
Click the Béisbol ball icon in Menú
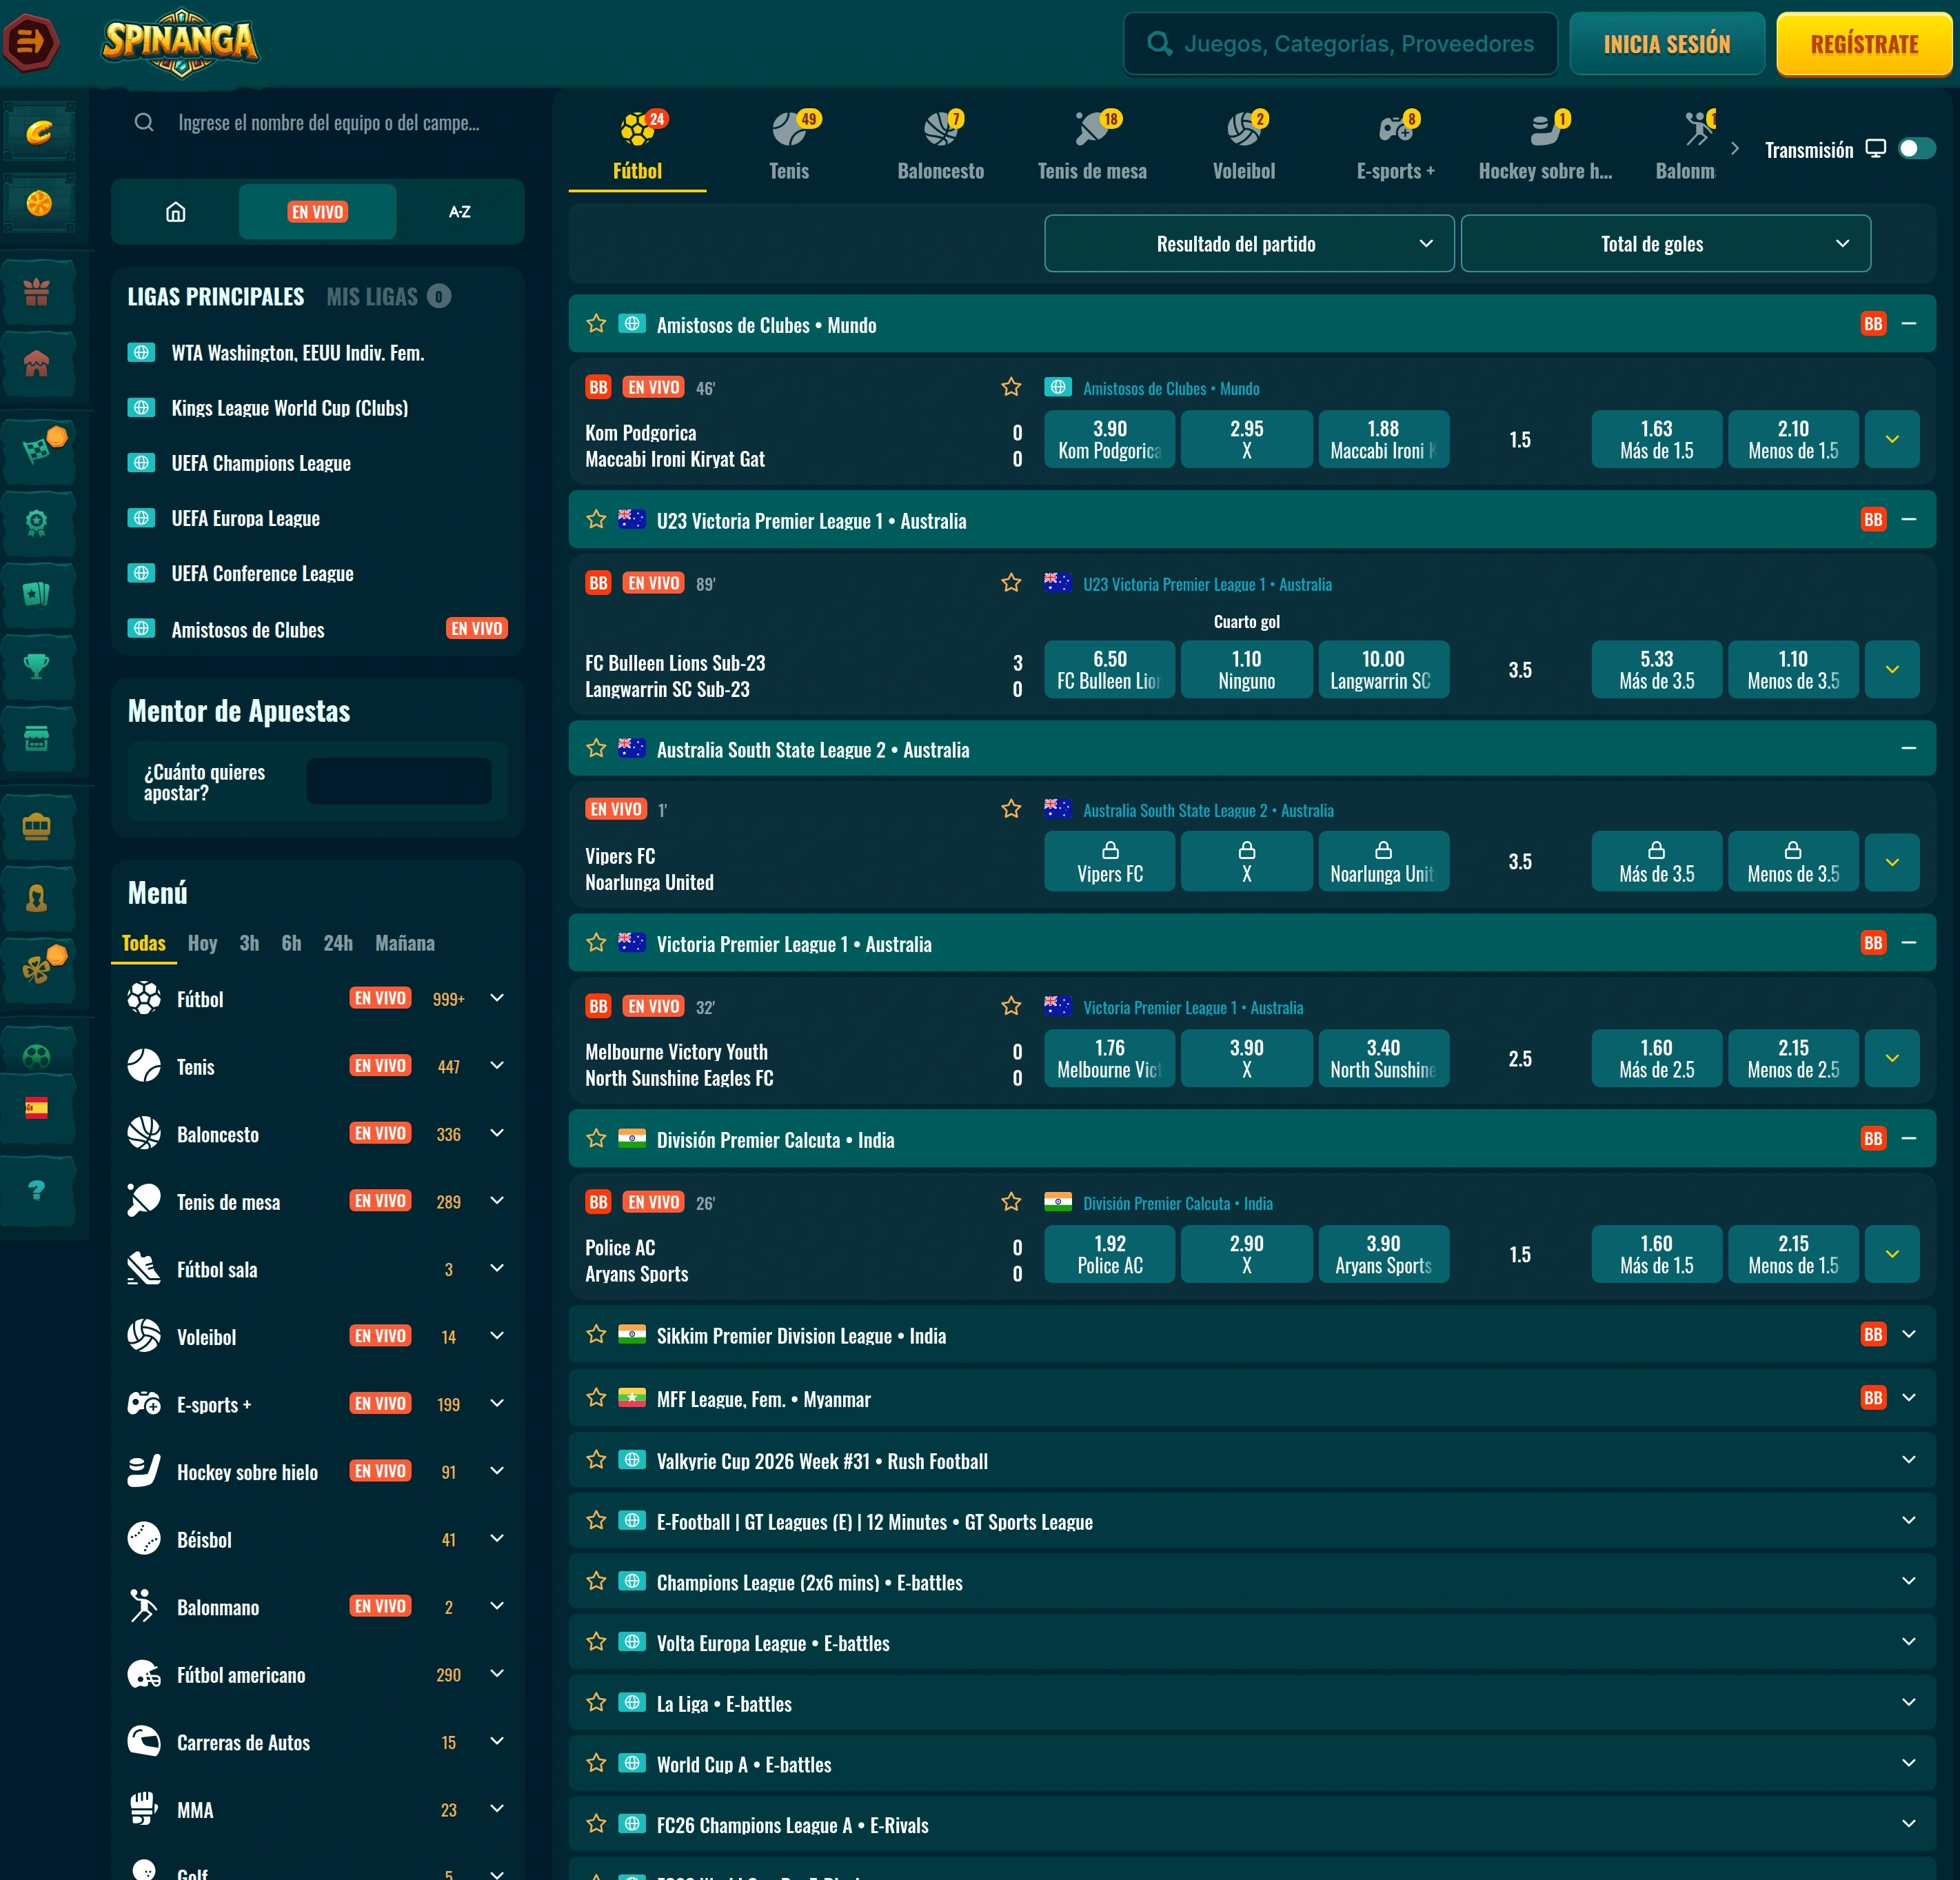tap(144, 1539)
